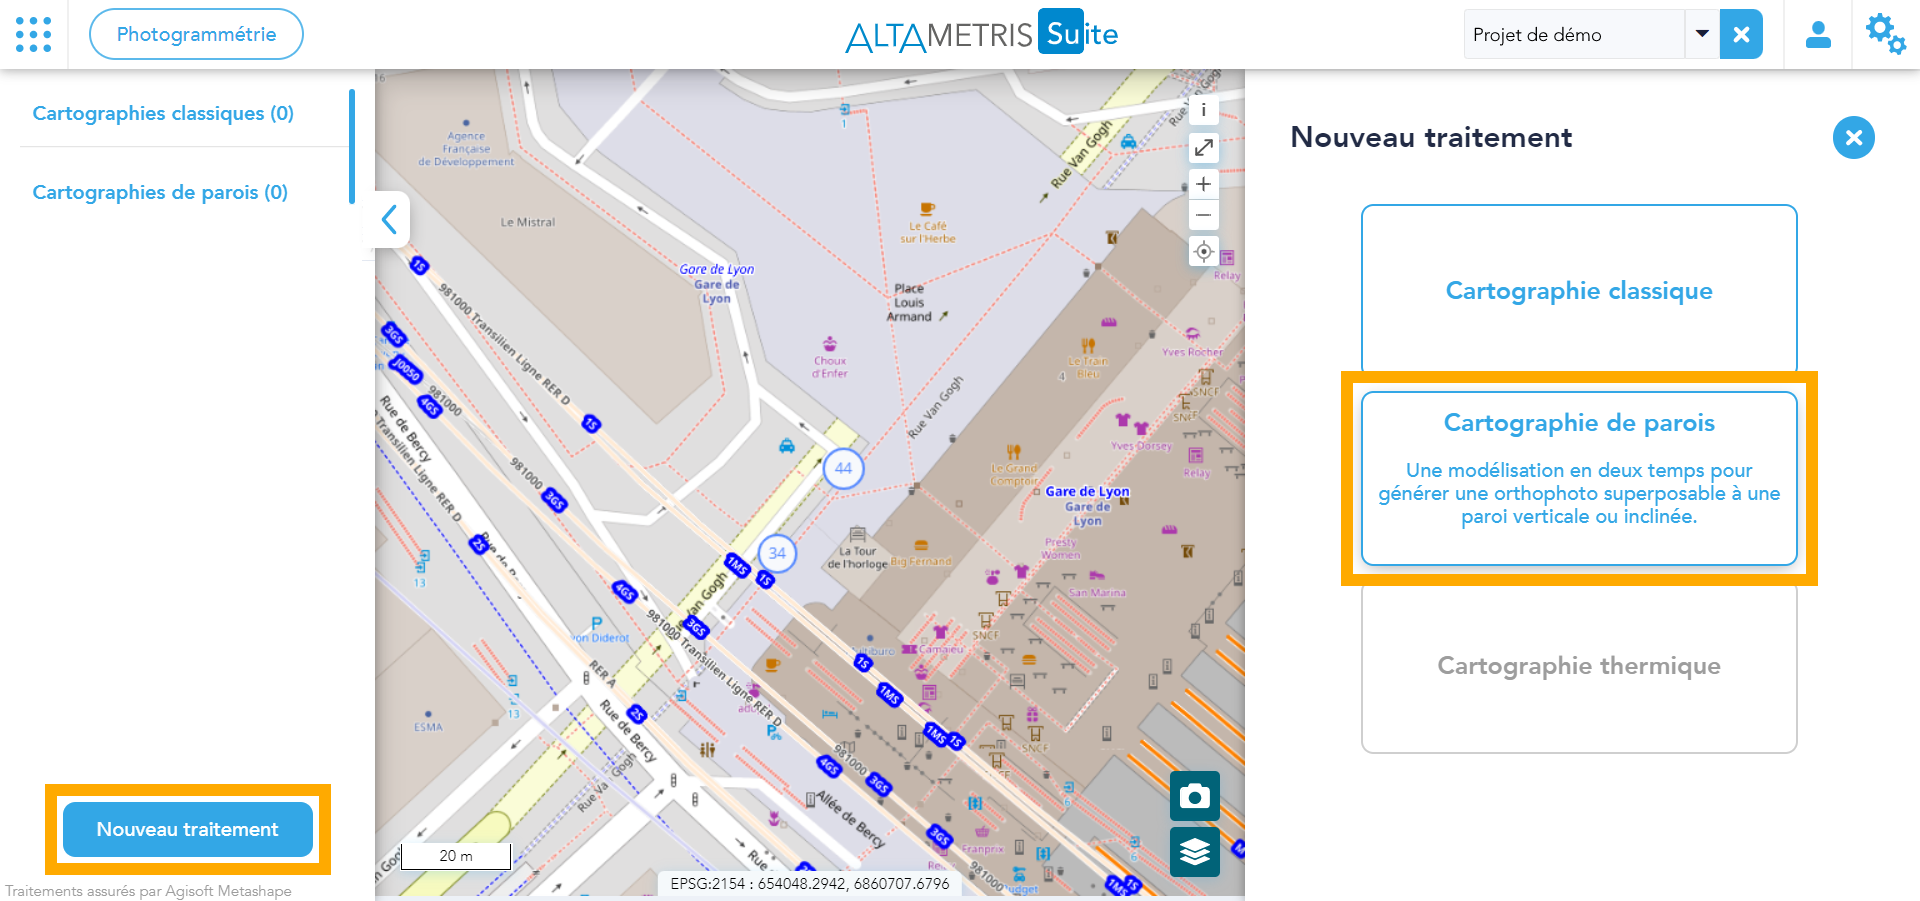Center map on current location

[1203, 251]
